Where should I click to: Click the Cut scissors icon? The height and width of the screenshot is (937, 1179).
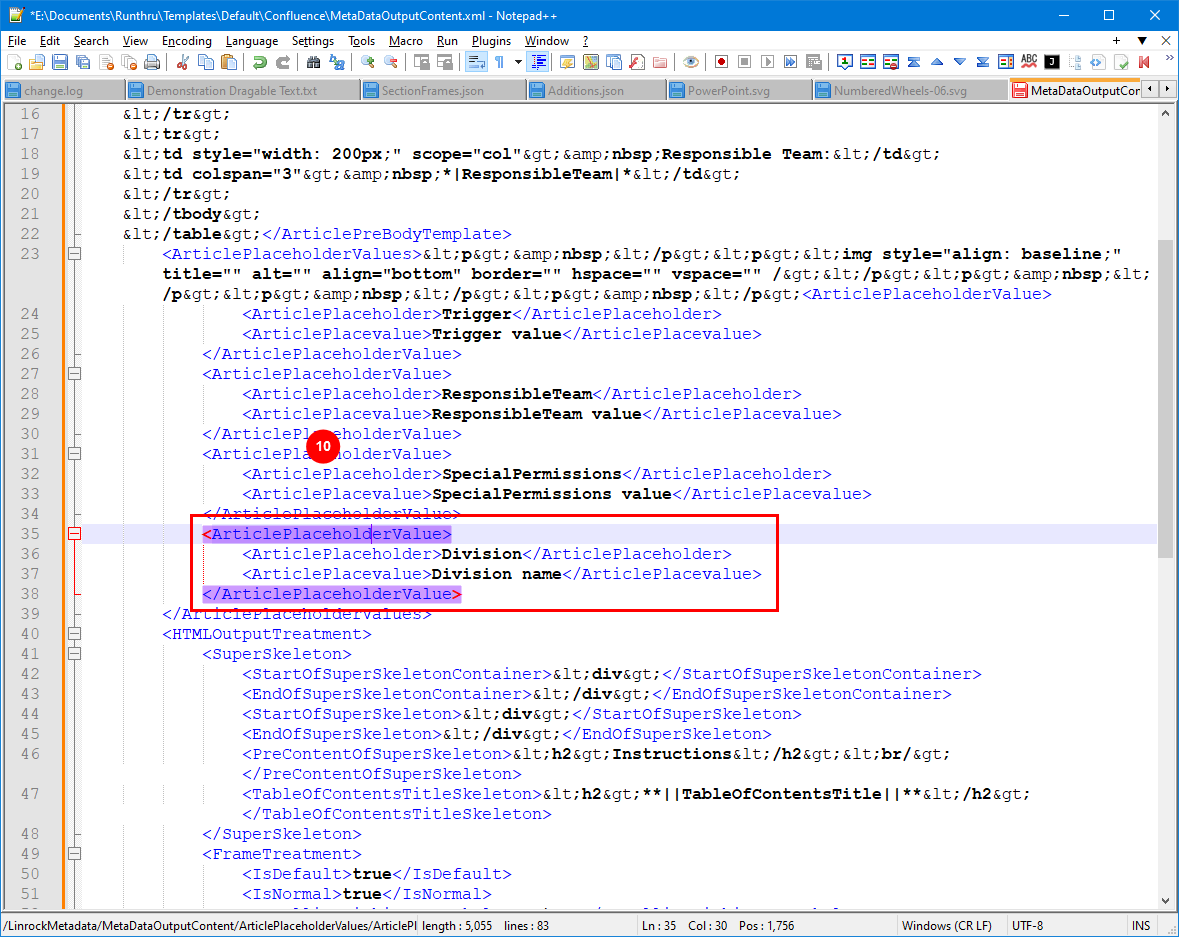pos(183,62)
